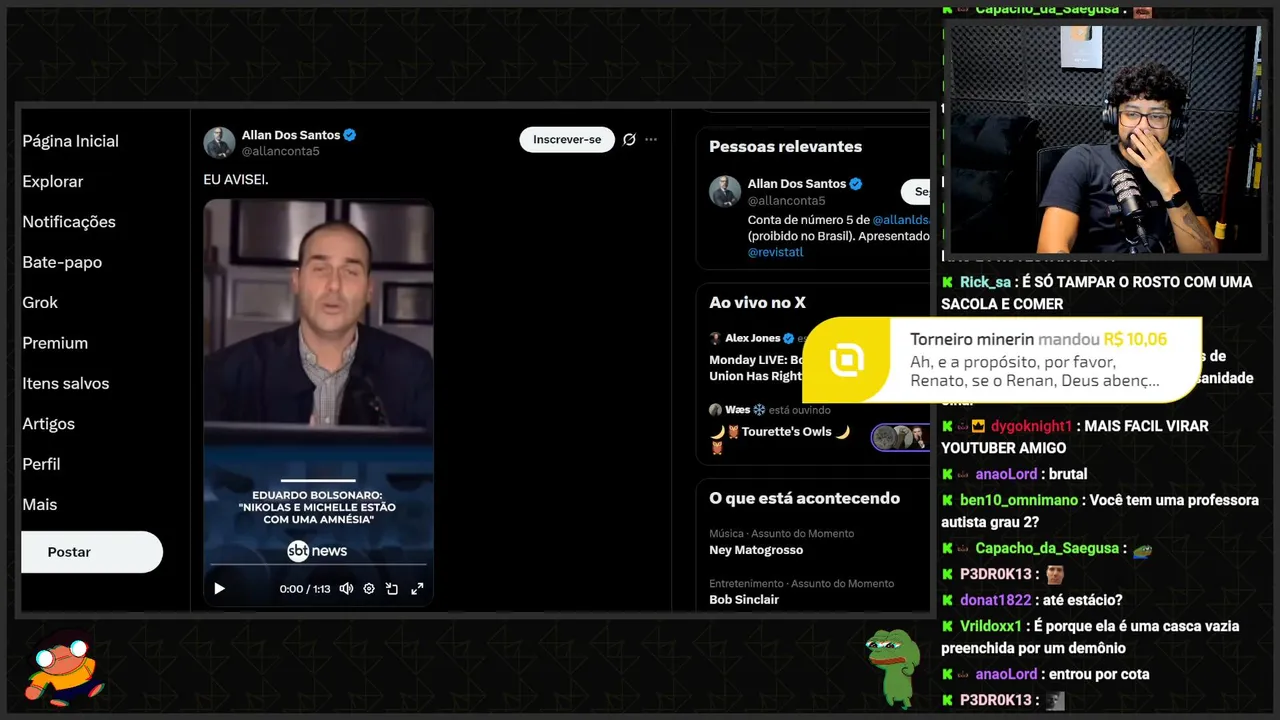1280x720 pixels.
Task: Click the Vrildoxx1 username in chat
Action: tap(991, 626)
